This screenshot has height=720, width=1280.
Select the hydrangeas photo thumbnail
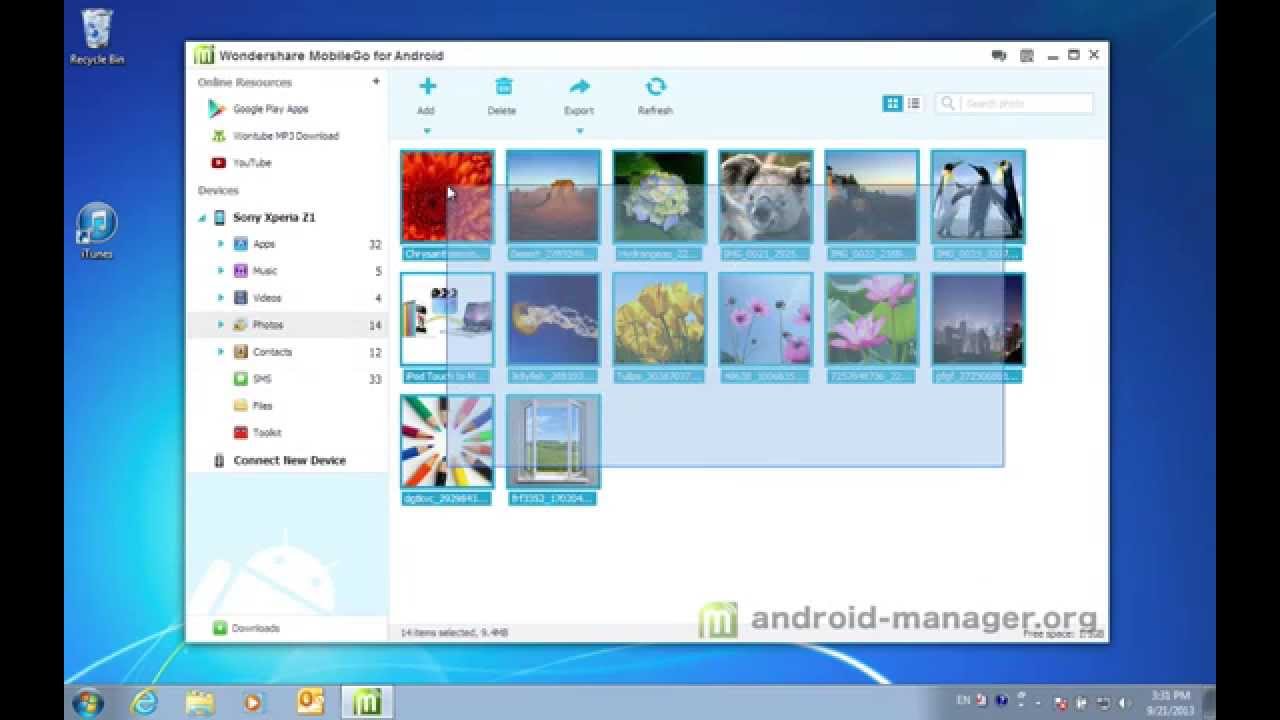point(659,196)
